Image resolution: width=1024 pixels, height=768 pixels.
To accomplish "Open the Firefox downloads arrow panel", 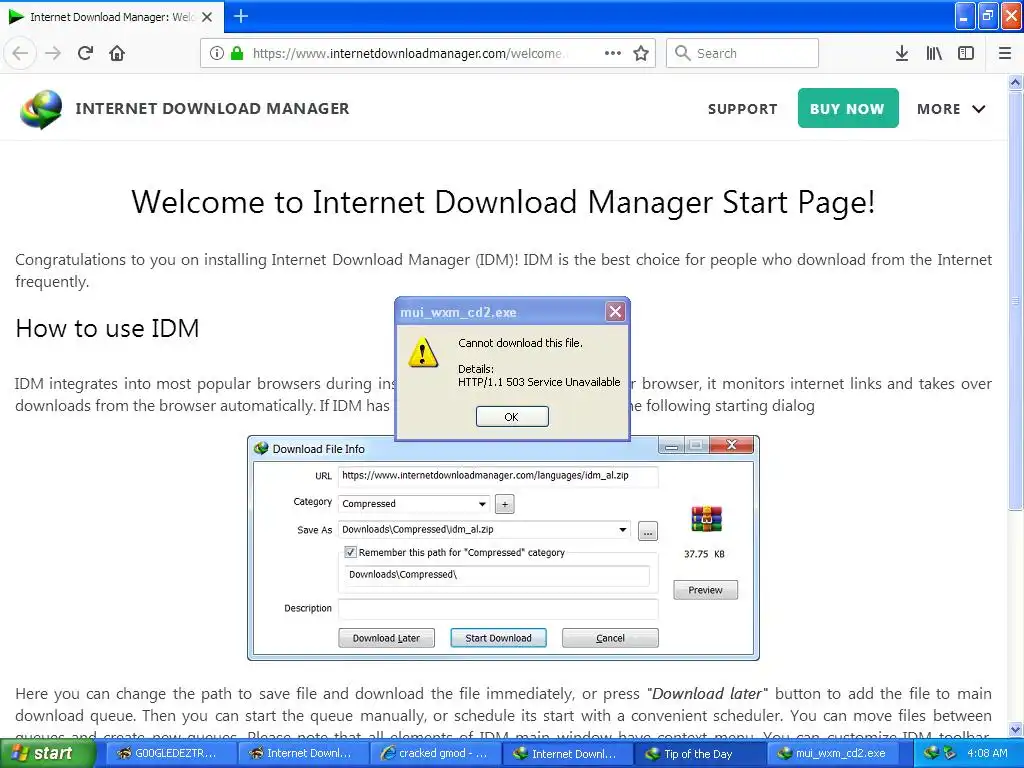I will [901, 53].
